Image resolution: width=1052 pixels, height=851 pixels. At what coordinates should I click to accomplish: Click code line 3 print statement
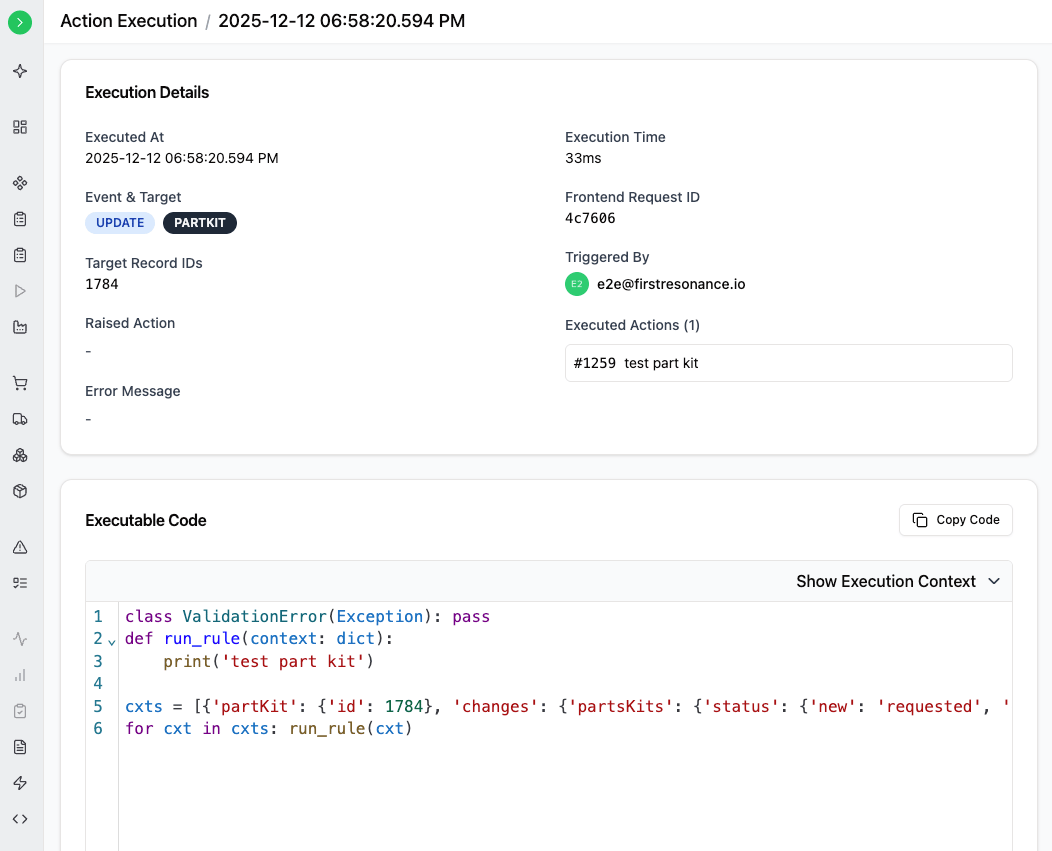click(268, 662)
